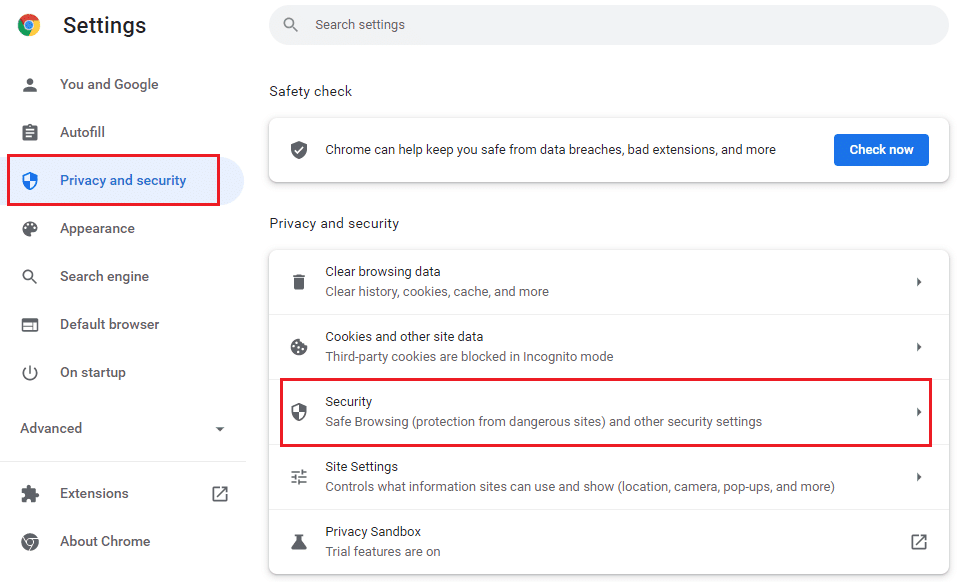
Task: Click the Settings page title
Action: click(x=104, y=25)
